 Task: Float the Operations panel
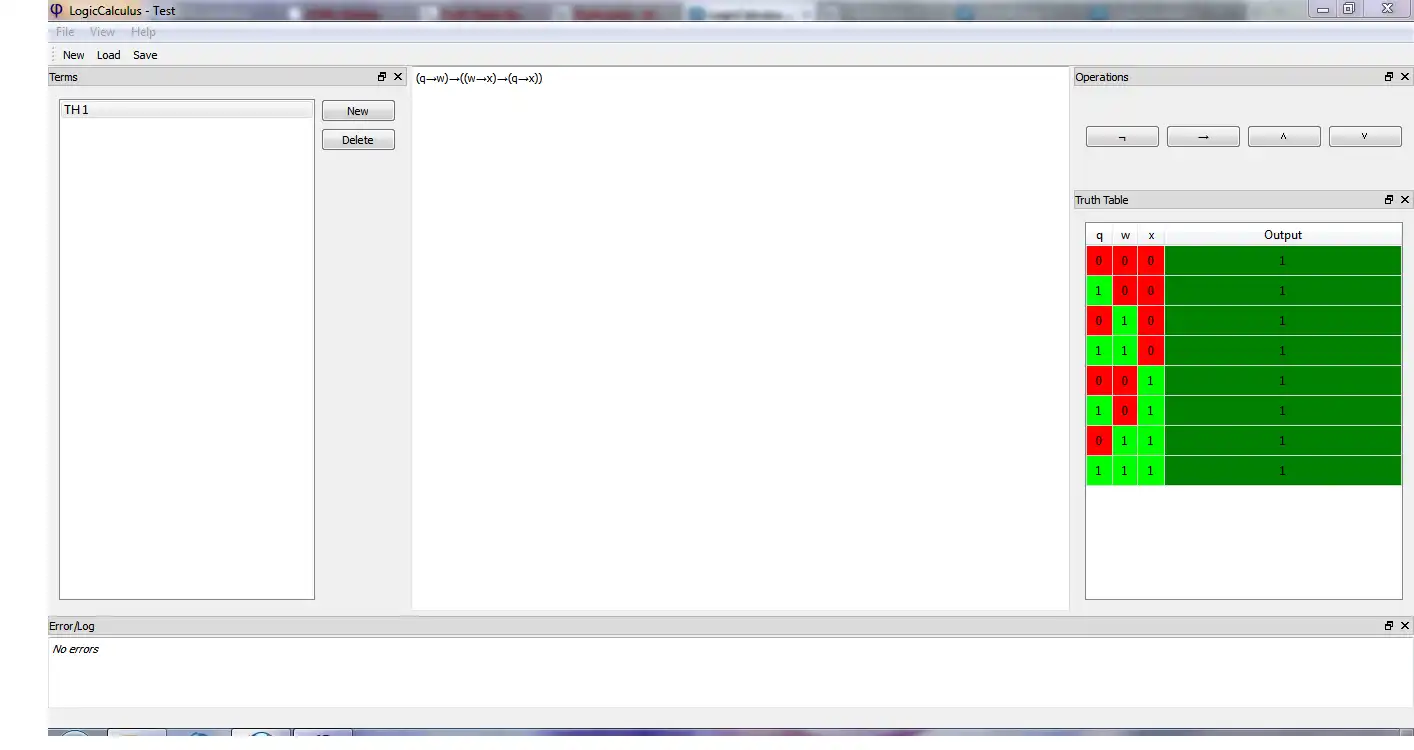tap(1389, 77)
